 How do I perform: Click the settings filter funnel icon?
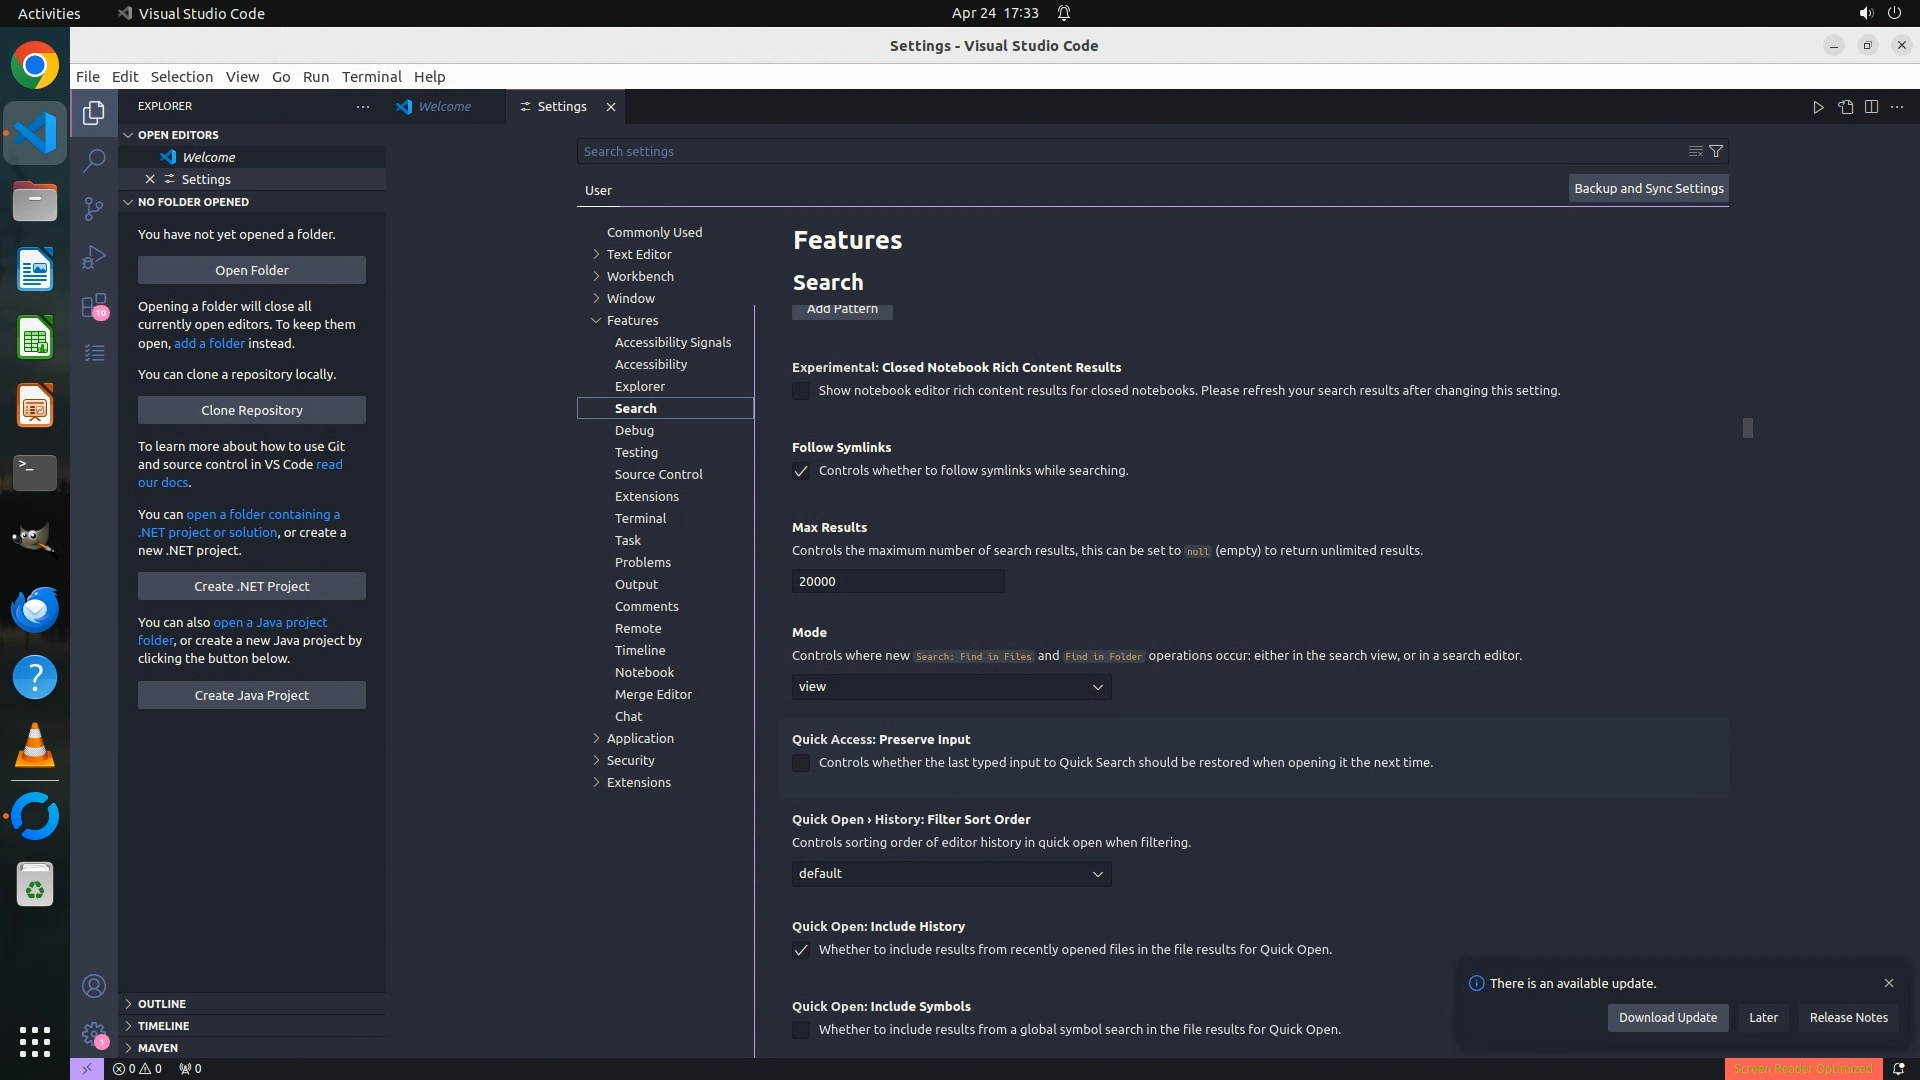(x=1716, y=151)
